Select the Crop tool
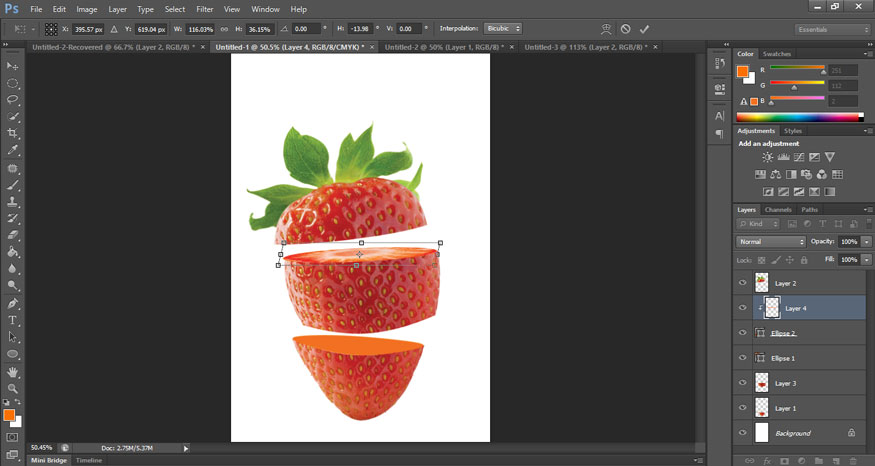Image resolution: width=875 pixels, height=466 pixels. [x=13, y=133]
